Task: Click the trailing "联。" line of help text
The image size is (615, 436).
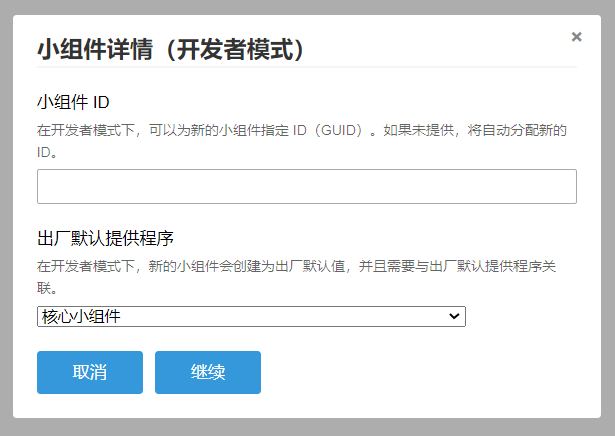Action: pos(46,288)
